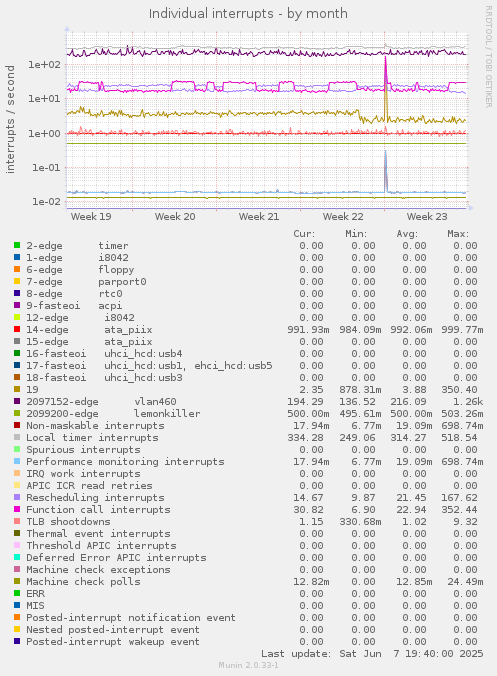
Task: Click the salmon TLB shootdowns color swatch
Action: point(17,522)
